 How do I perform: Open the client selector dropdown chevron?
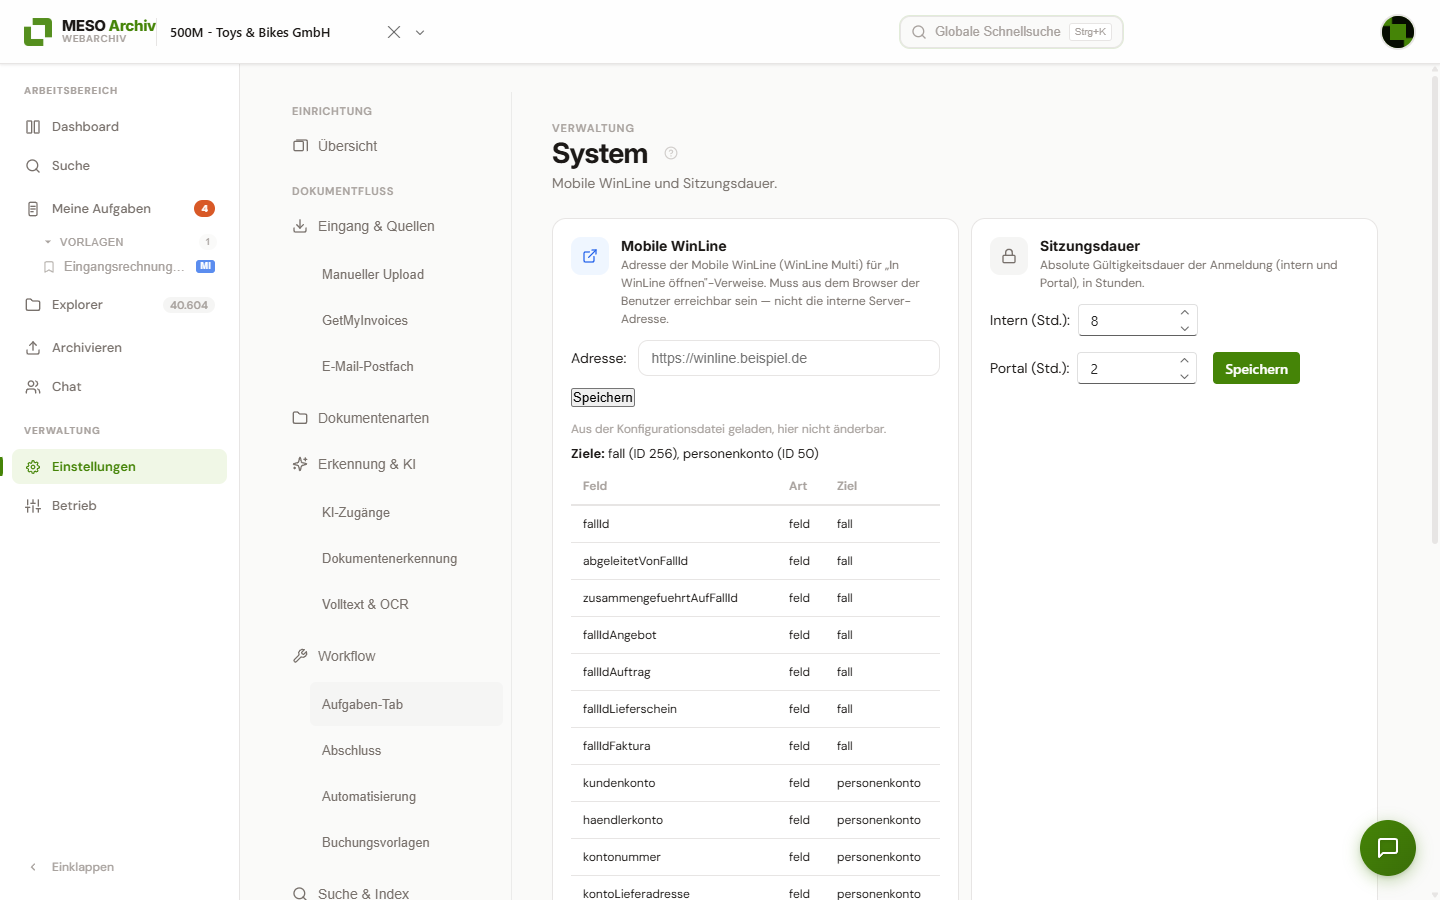pyautogui.click(x=420, y=32)
